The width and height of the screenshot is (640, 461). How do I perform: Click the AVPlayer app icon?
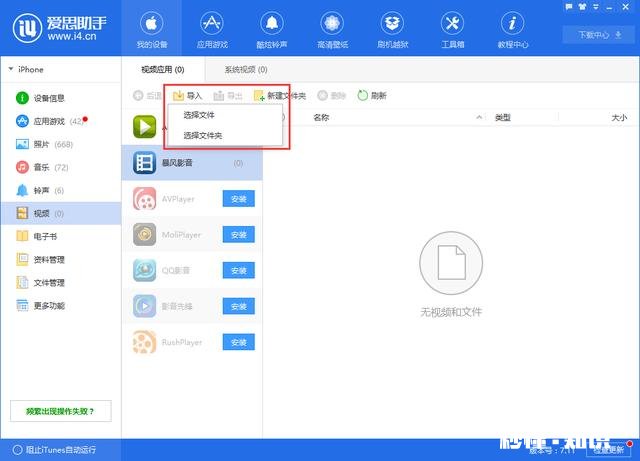point(144,198)
